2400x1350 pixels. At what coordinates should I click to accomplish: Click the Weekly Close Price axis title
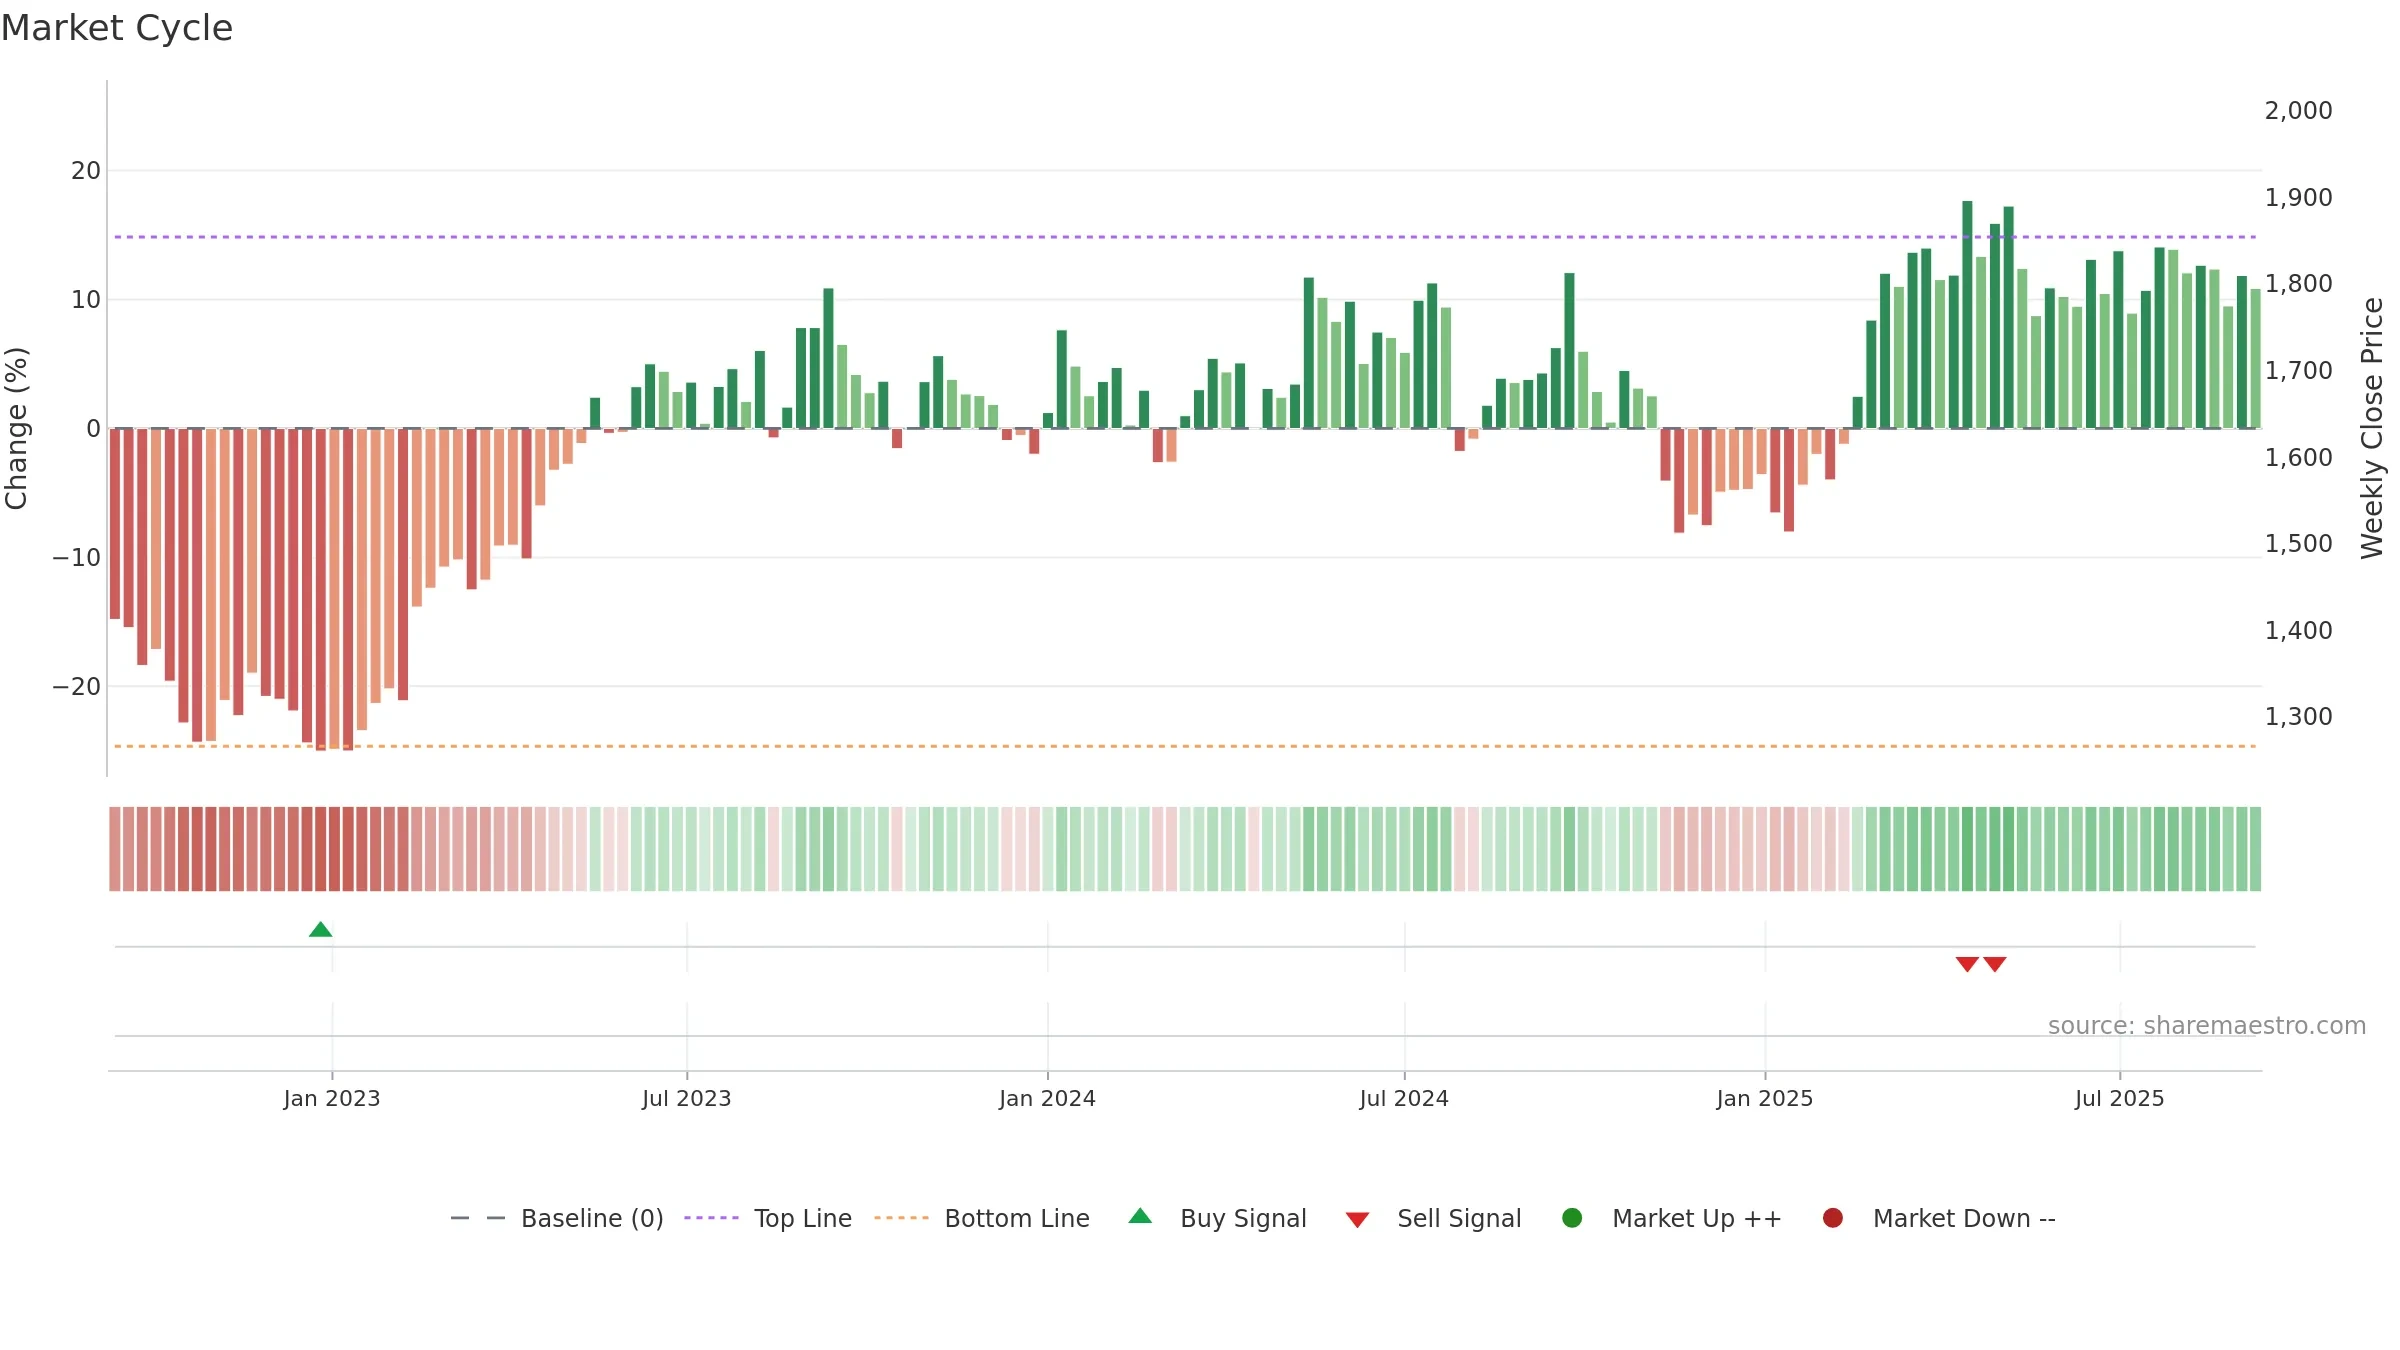pos(2372,428)
